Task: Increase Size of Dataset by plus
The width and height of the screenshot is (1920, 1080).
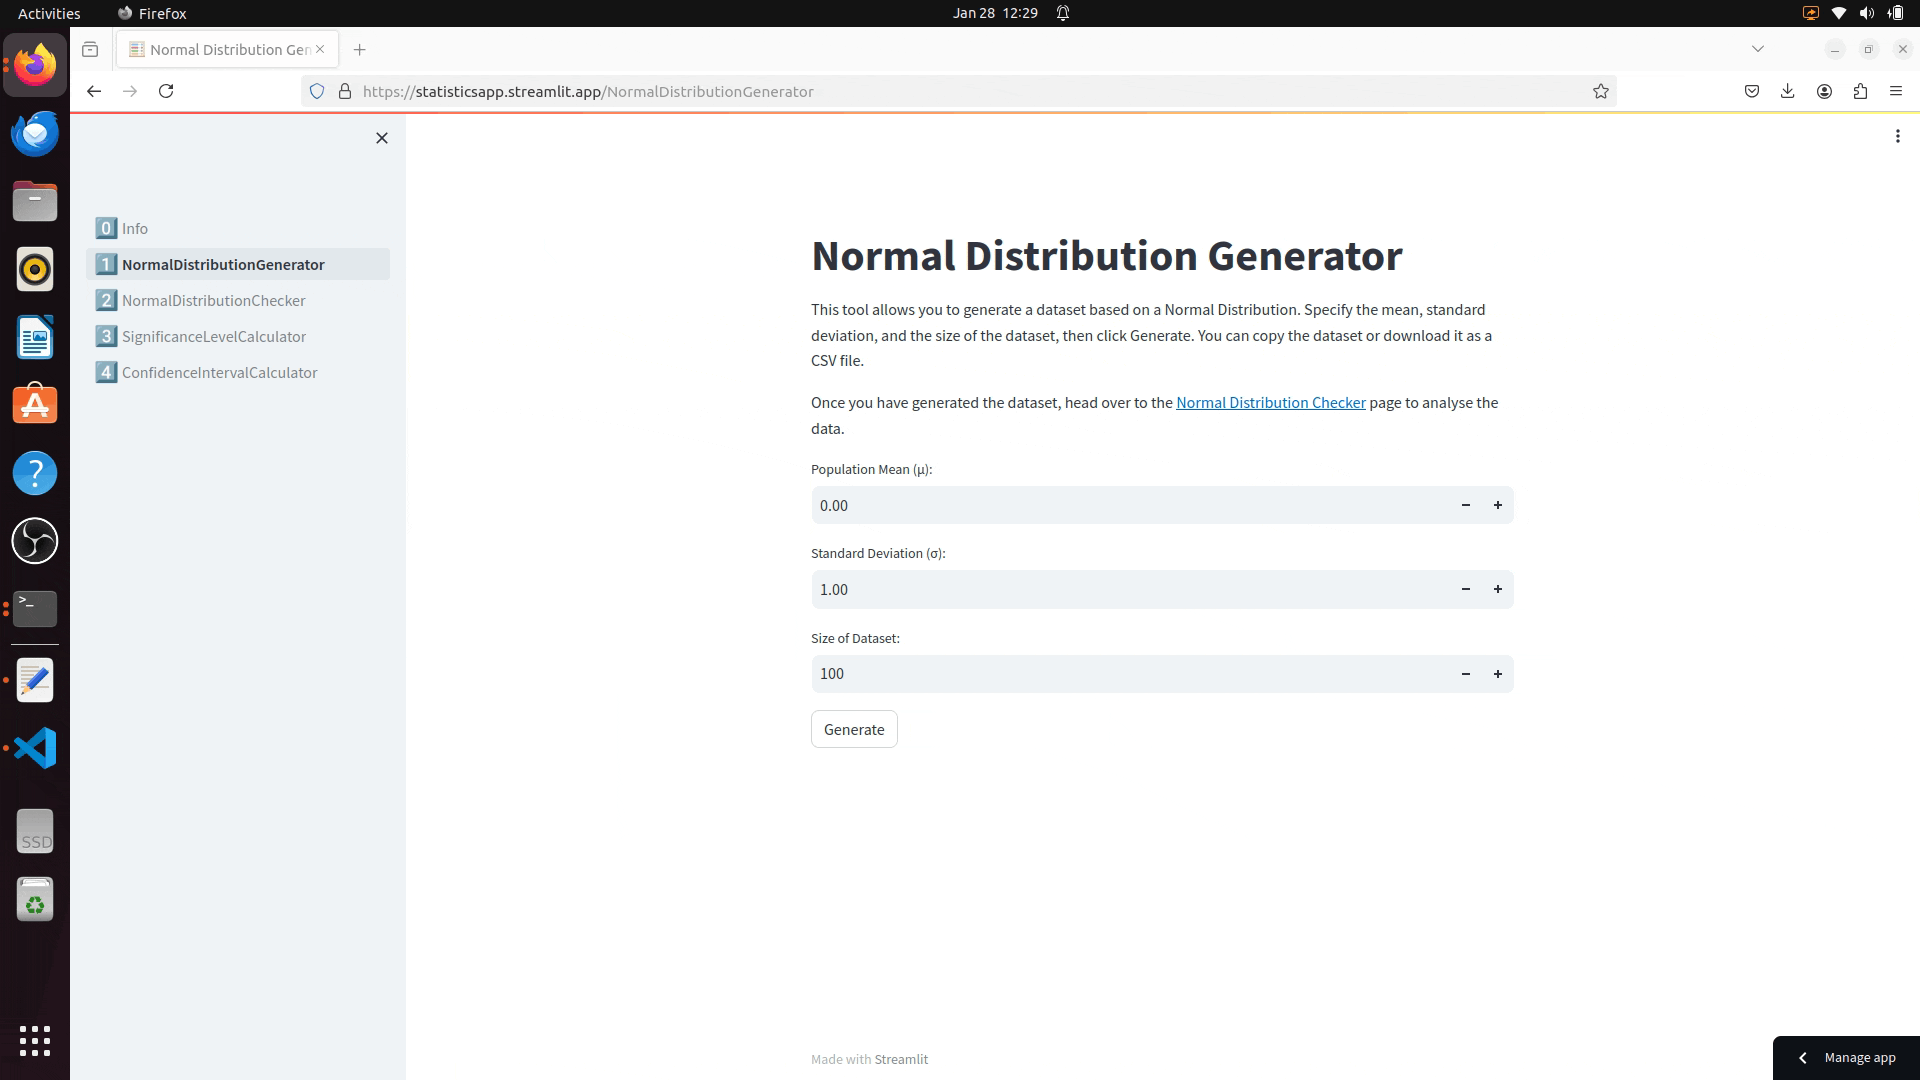Action: [1497, 674]
